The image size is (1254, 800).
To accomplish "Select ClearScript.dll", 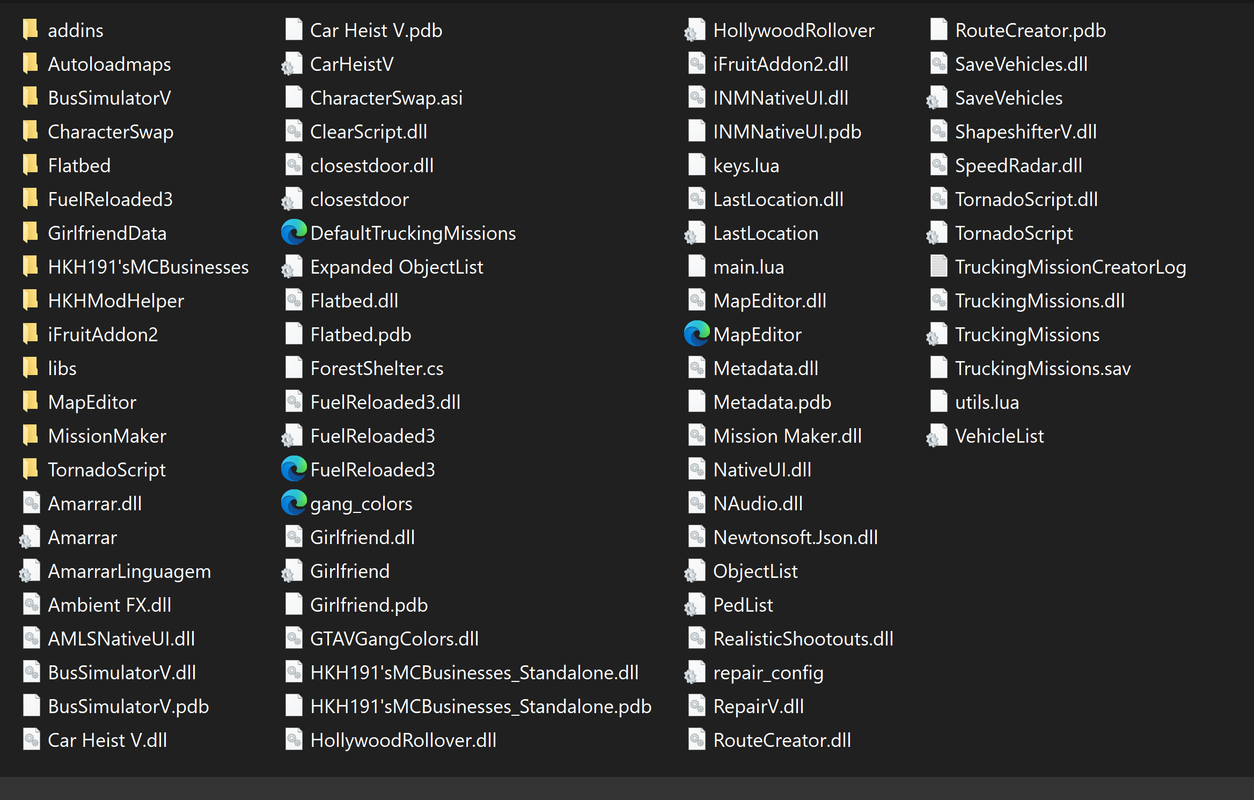I will click(x=356, y=132).
